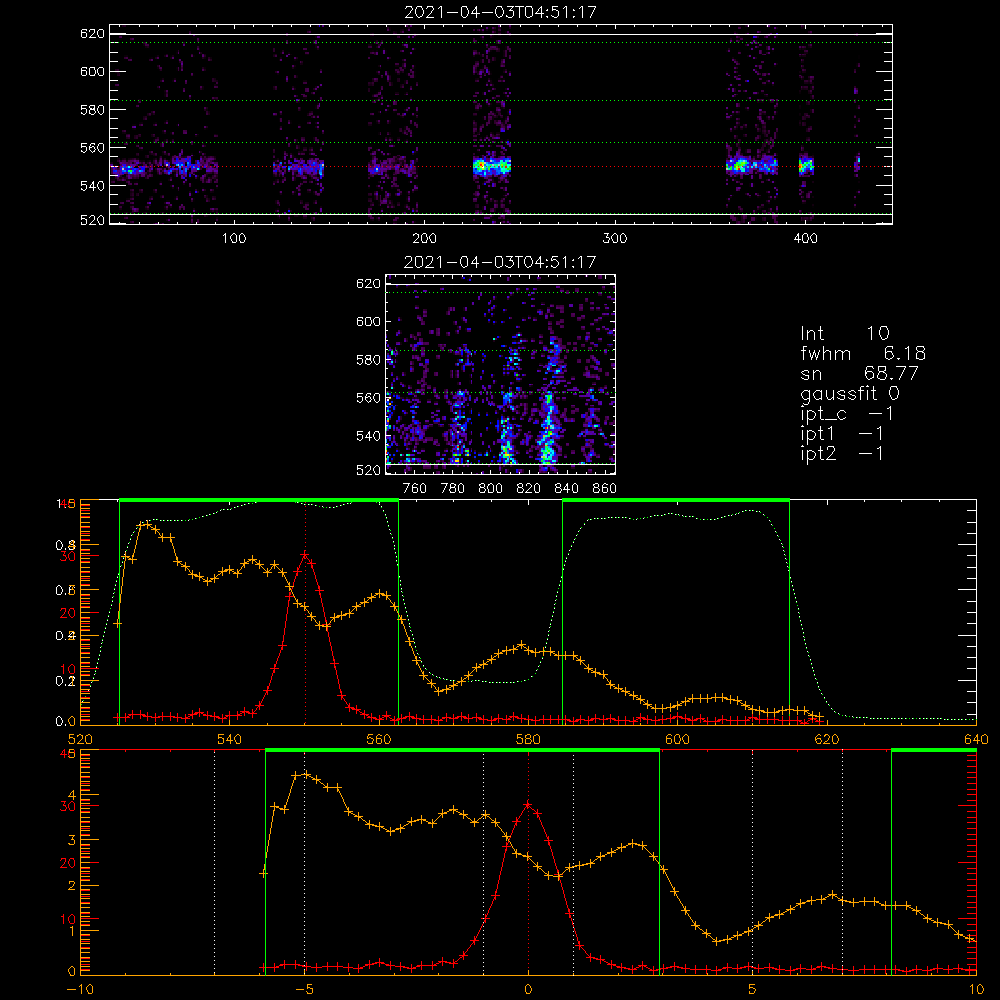The height and width of the screenshot is (1000, 1000).
Task: Click the 10 x-axis label of bottom plot
Action: coord(976,990)
